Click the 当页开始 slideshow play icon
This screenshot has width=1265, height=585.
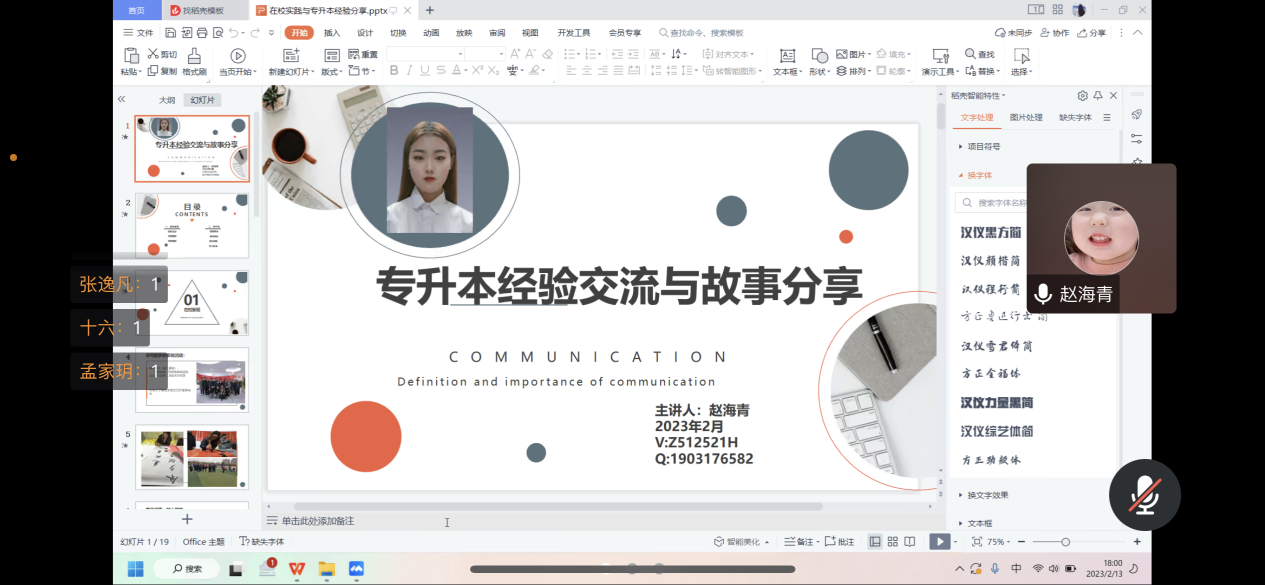tap(238, 56)
